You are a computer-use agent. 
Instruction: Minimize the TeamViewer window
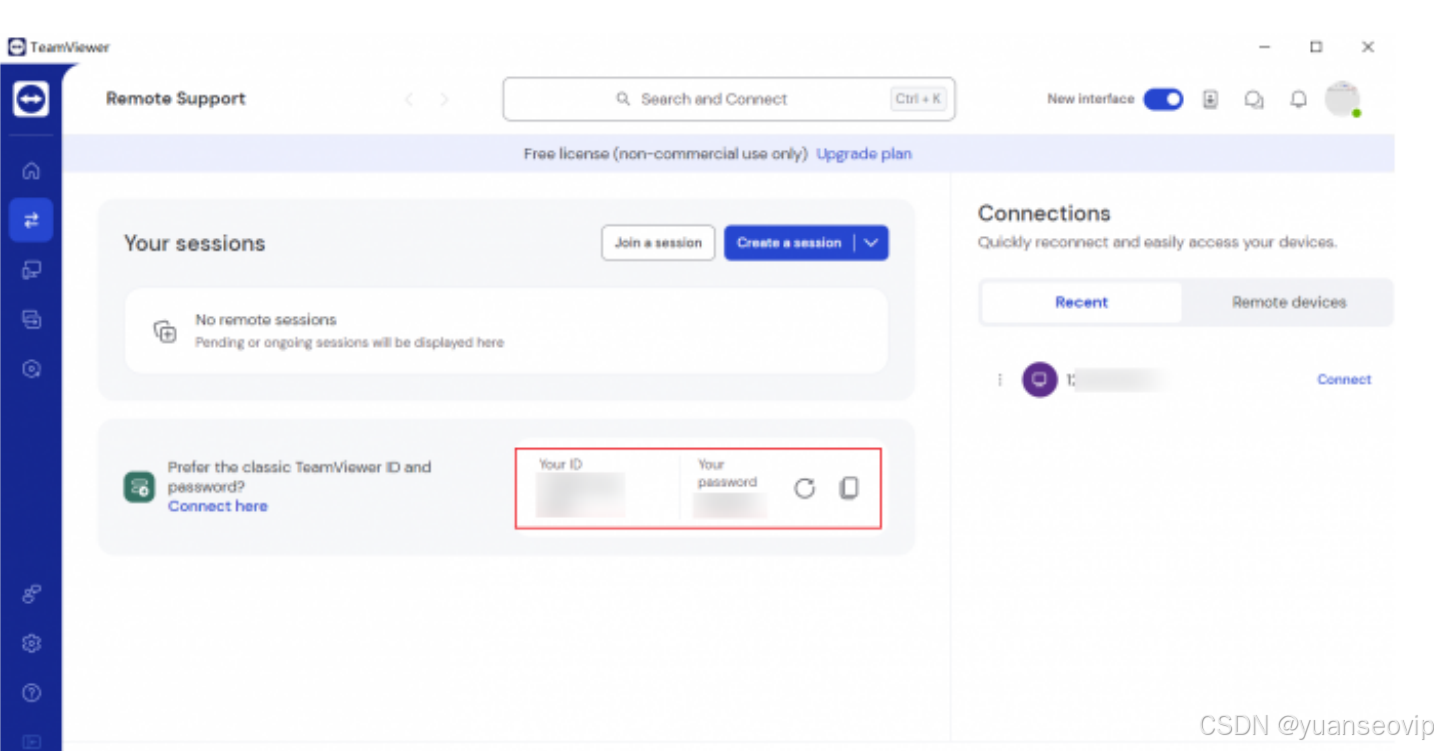point(1265,47)
